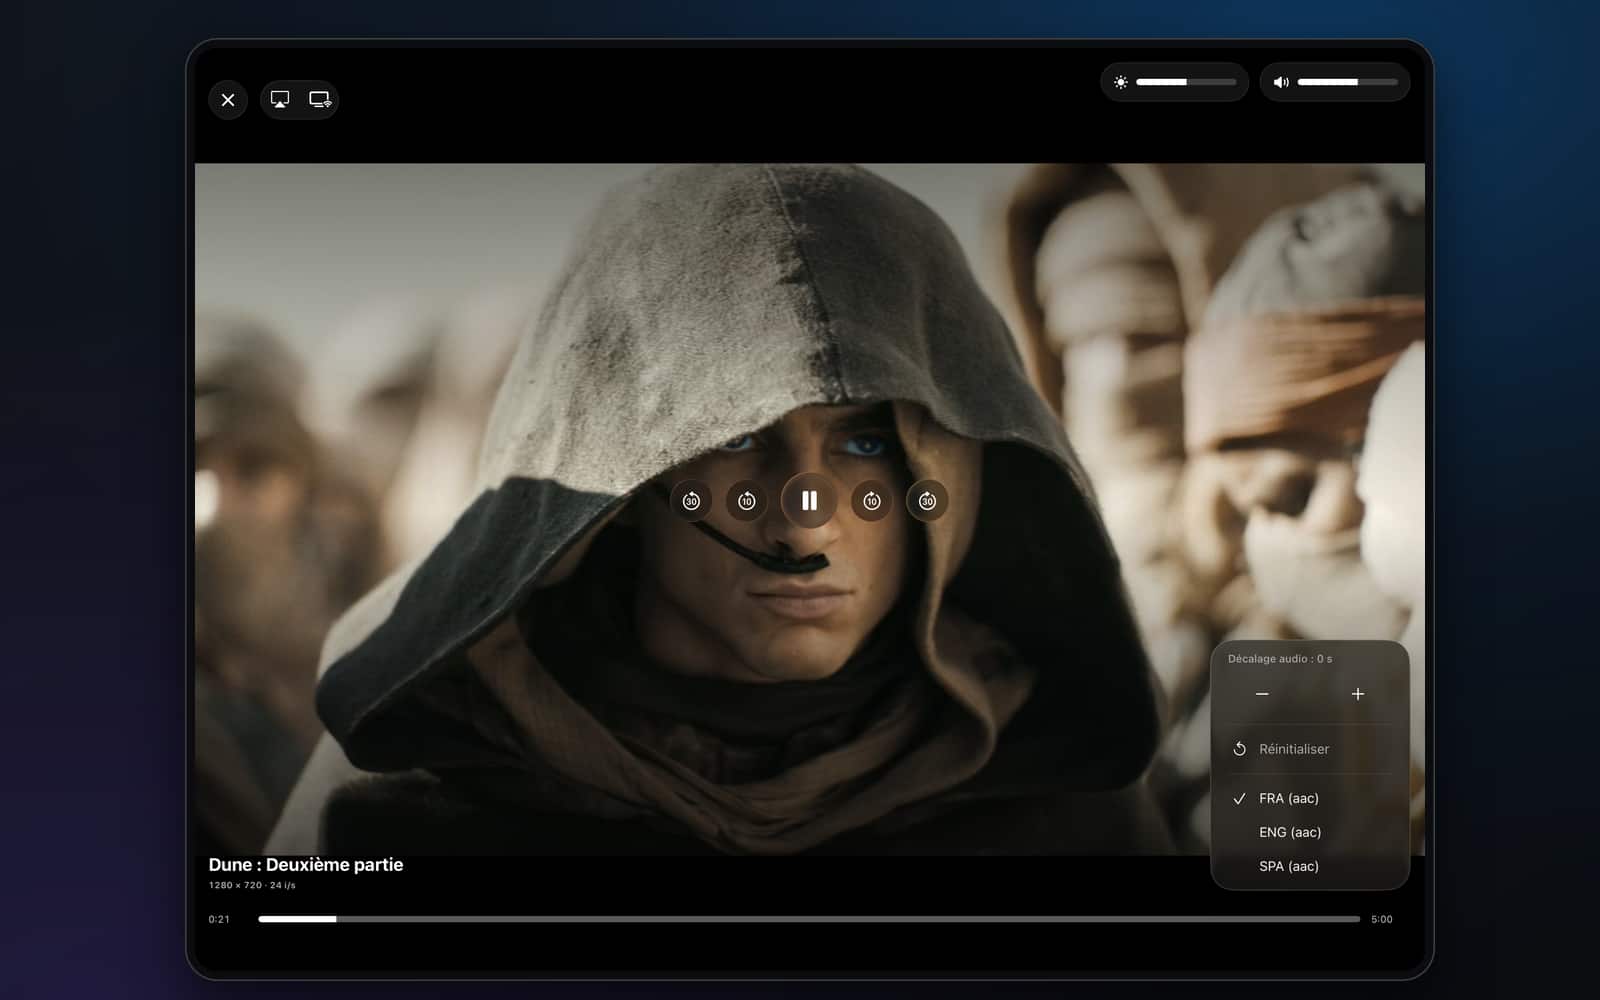This screenshot has height=1000, width=1600.
Task: Click the Décalage audio : 0 s label
Action: point(1280,659)
